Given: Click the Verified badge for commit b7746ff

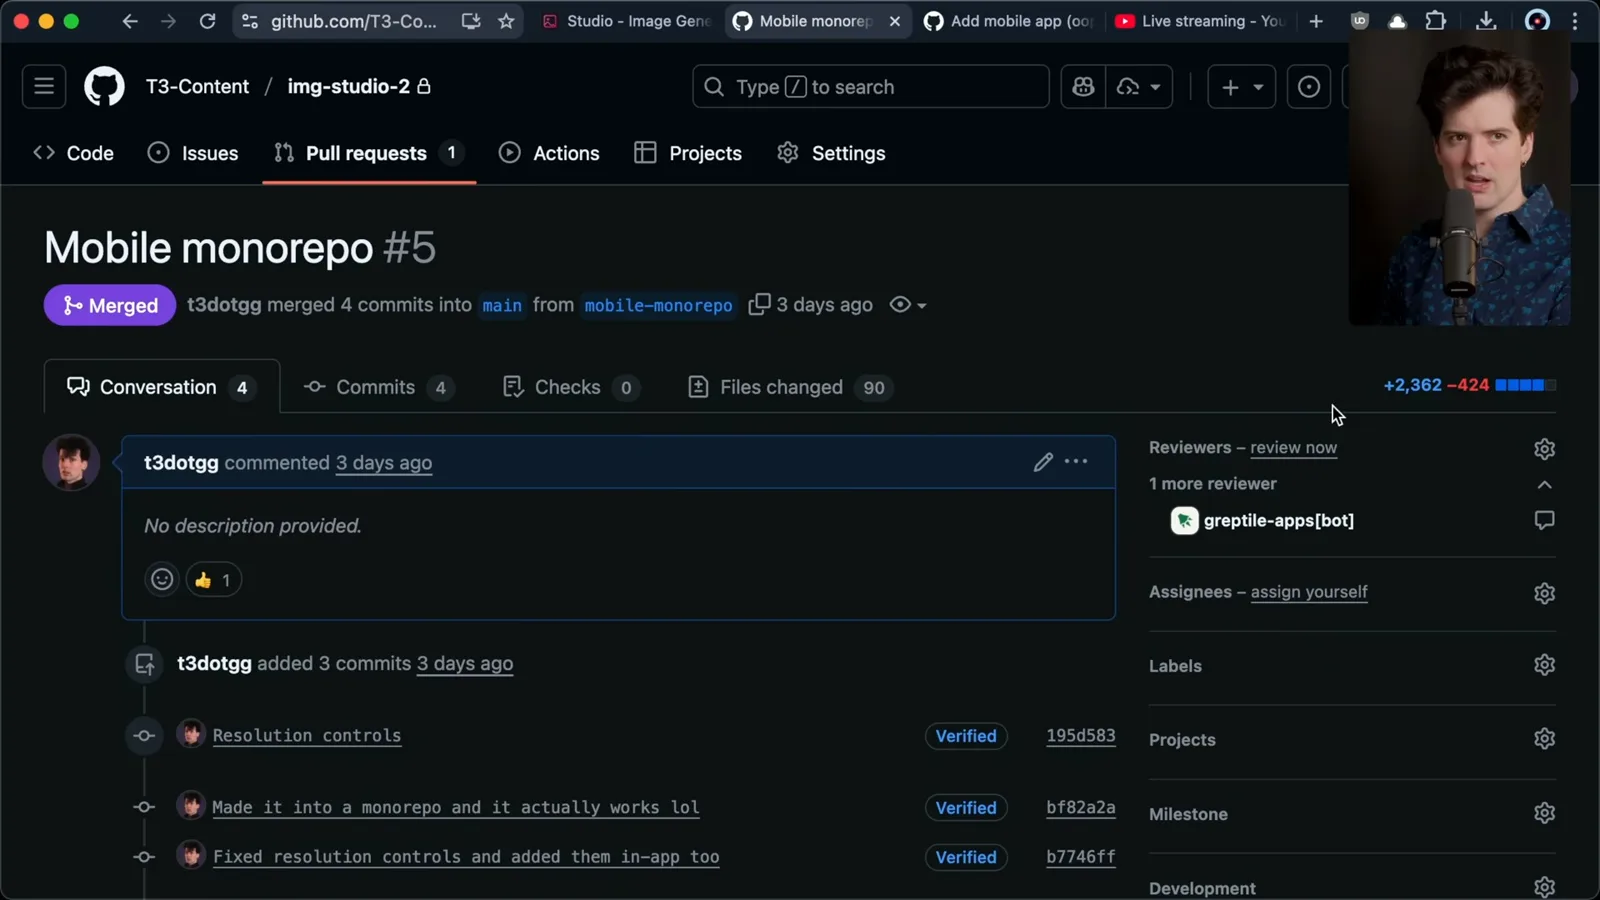Looking at the screenshot, I should [x=965, y=857].
